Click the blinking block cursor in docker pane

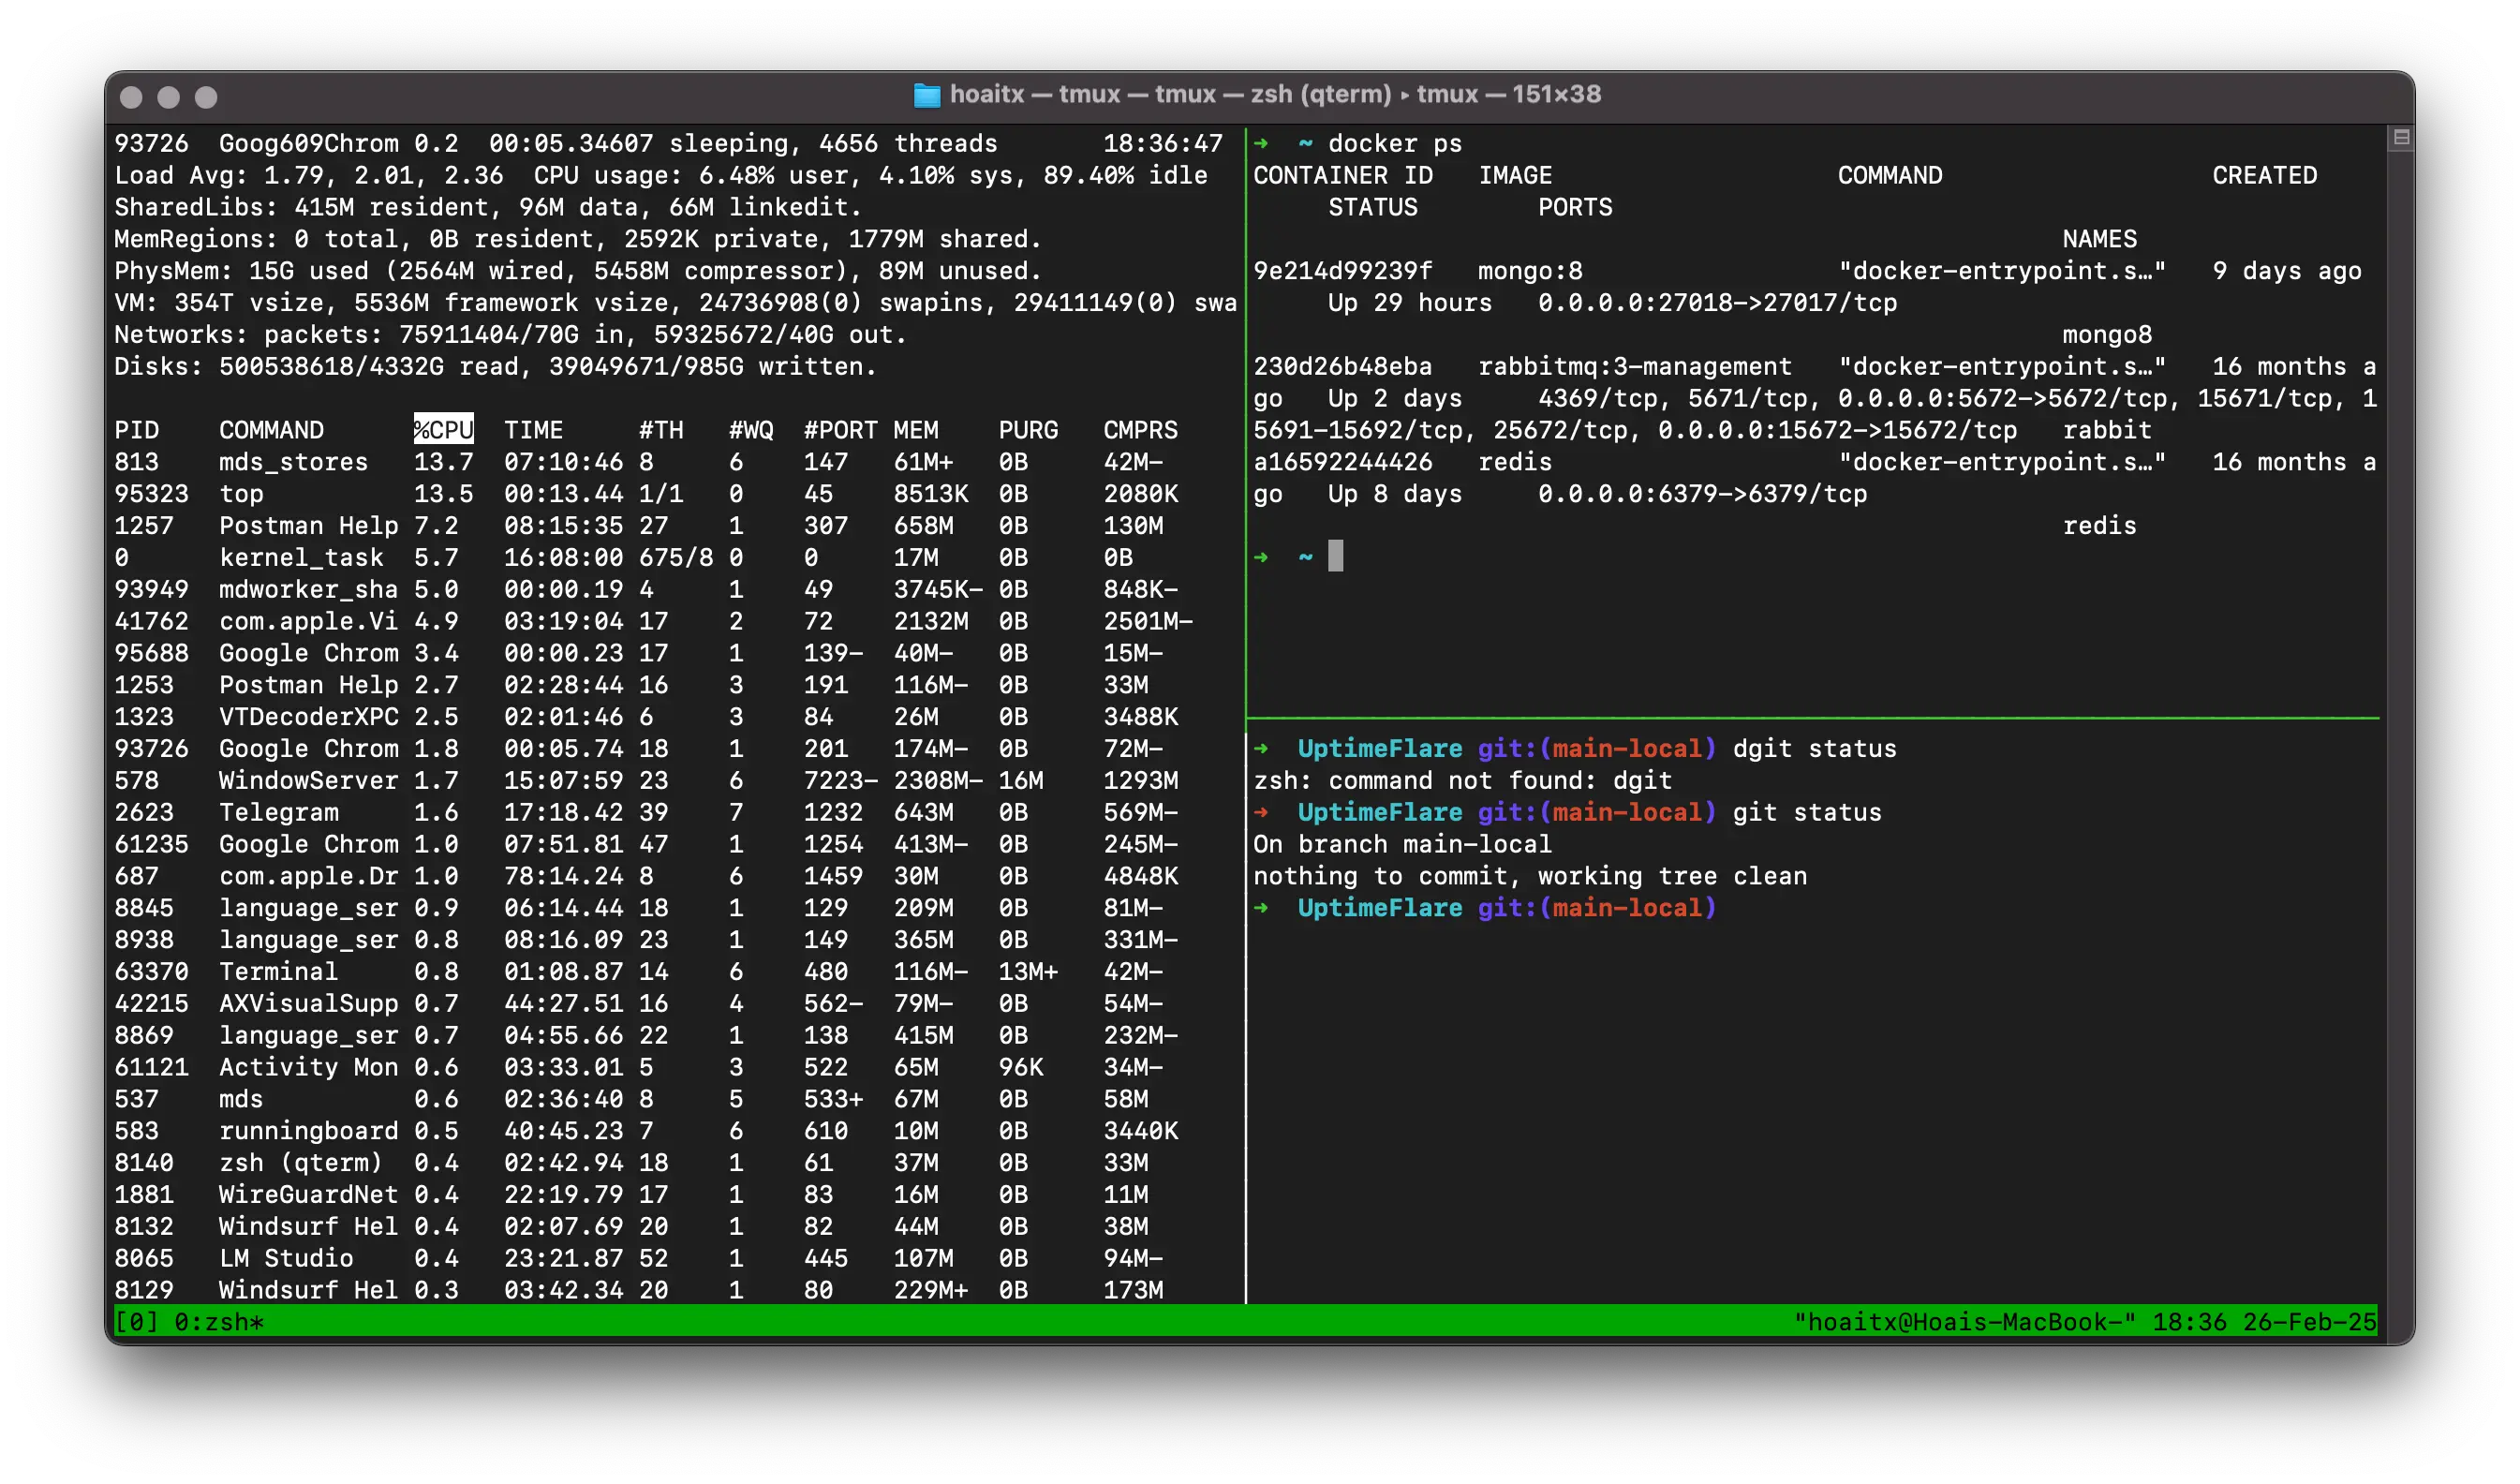1335,556
